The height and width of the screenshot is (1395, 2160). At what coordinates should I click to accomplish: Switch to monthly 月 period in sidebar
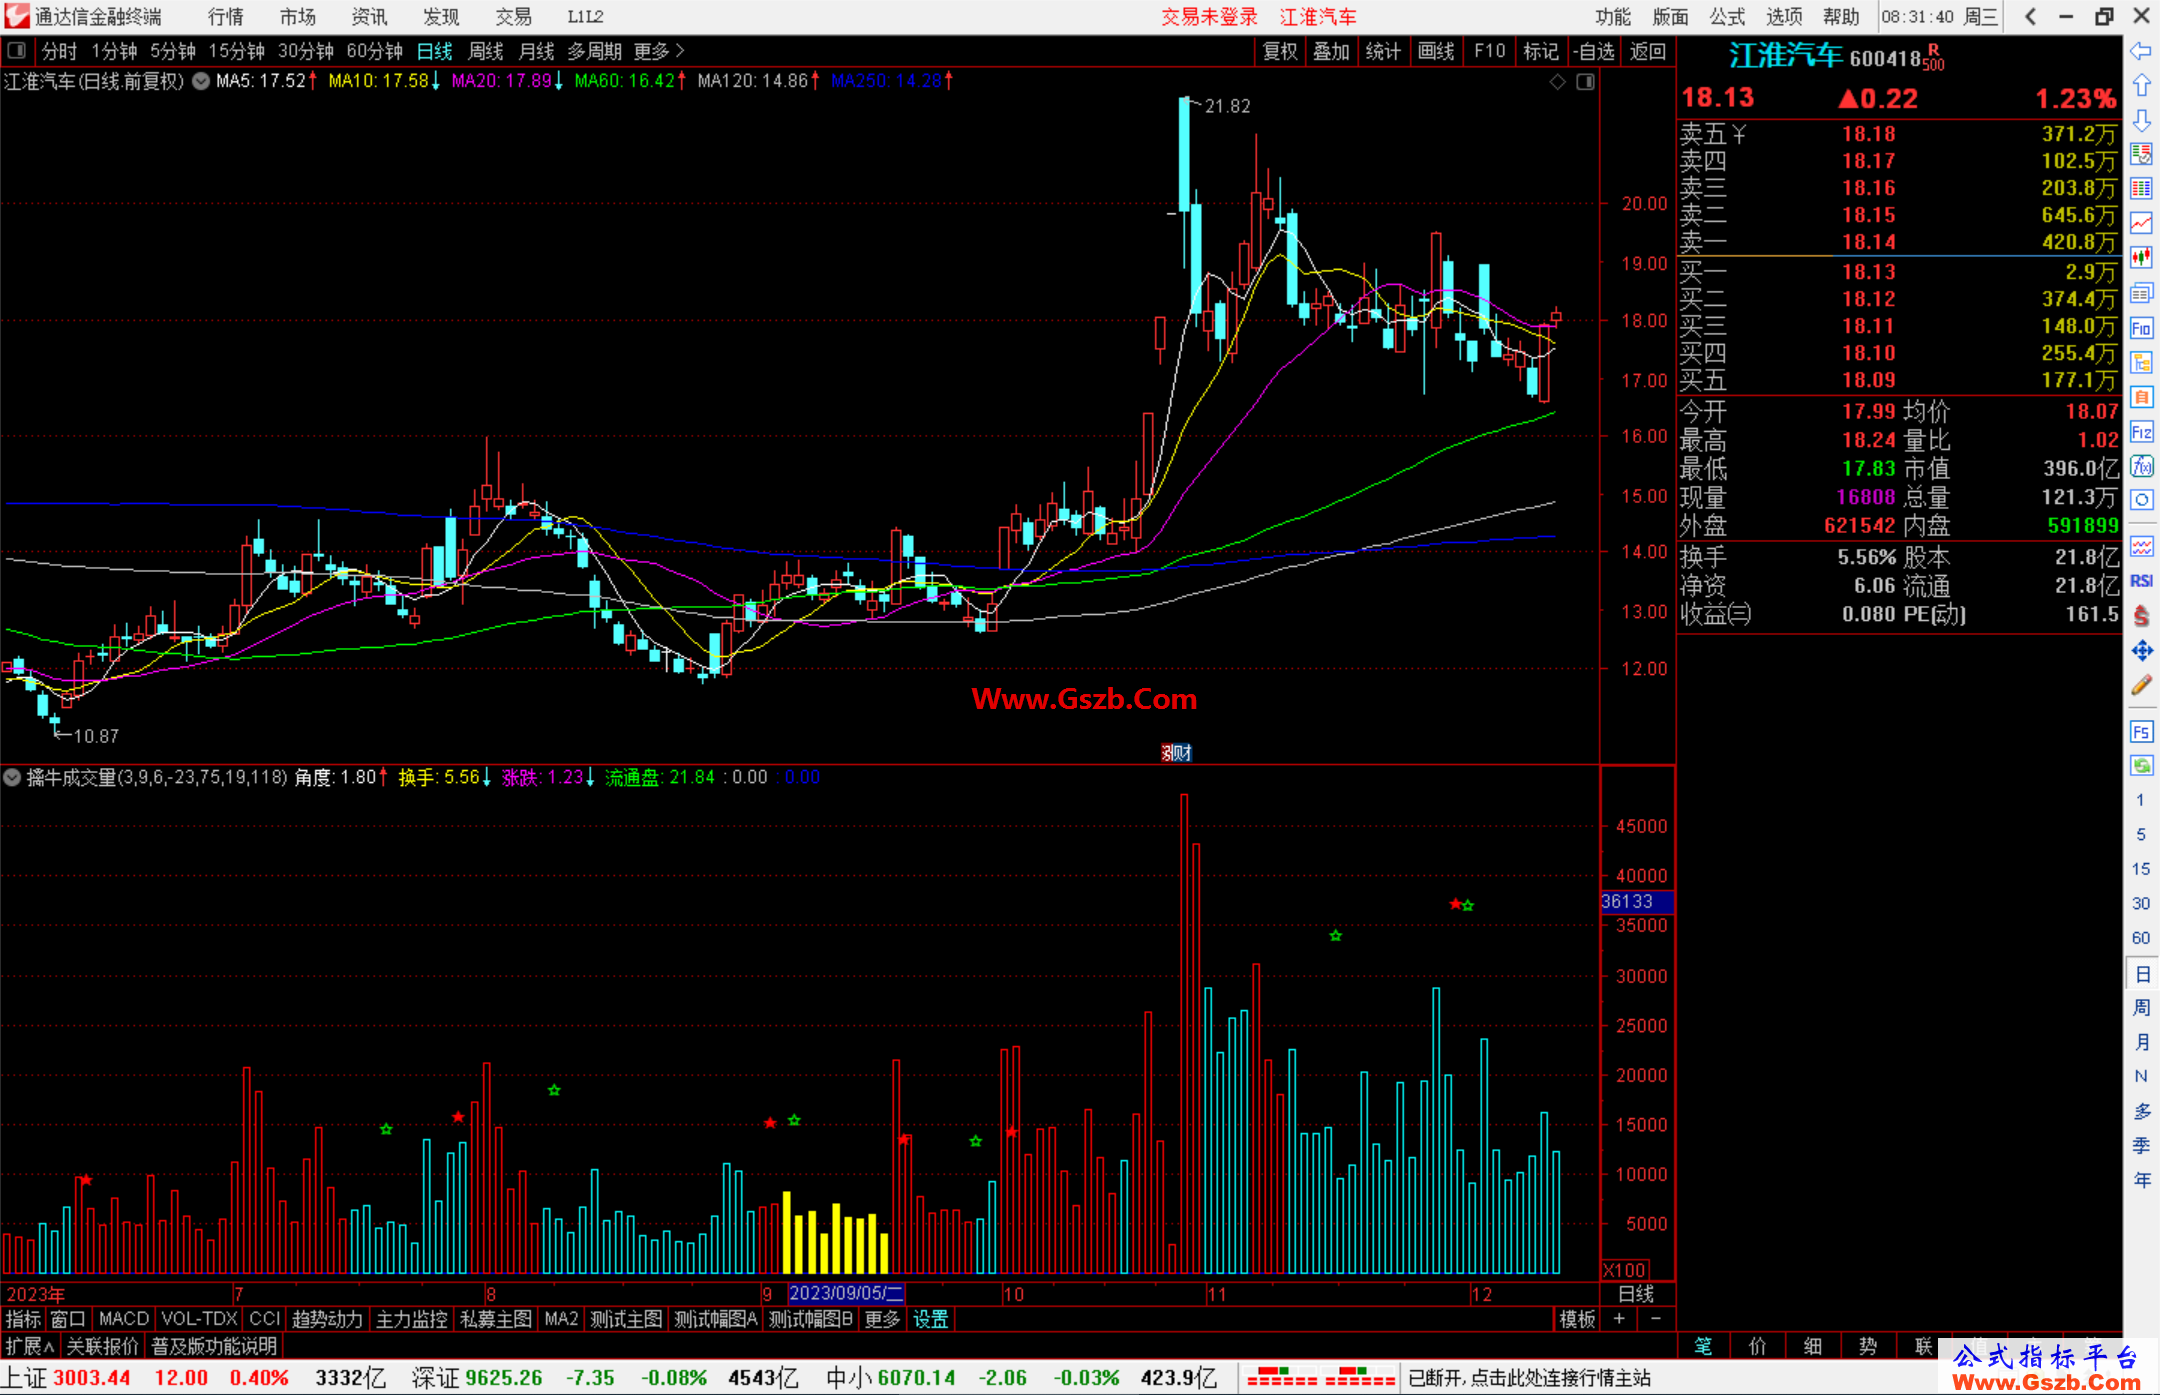coord(2141,1042)
